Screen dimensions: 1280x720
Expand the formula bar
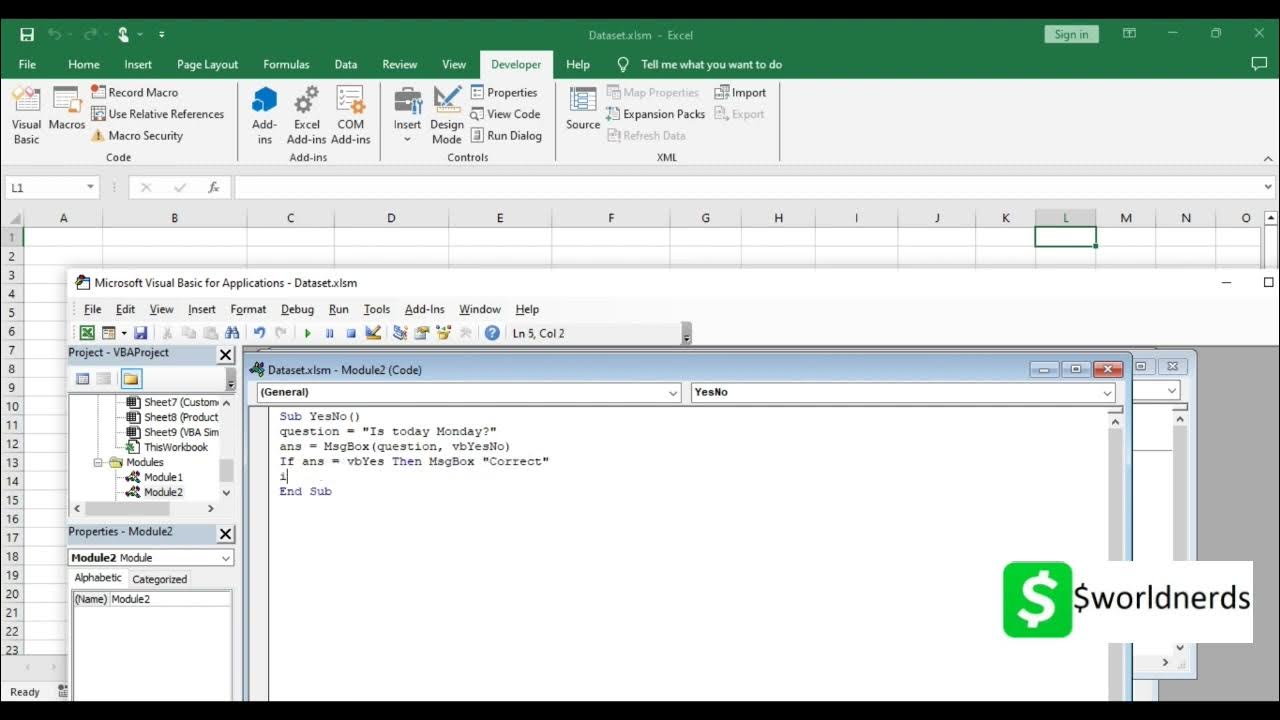point(1269,187)
